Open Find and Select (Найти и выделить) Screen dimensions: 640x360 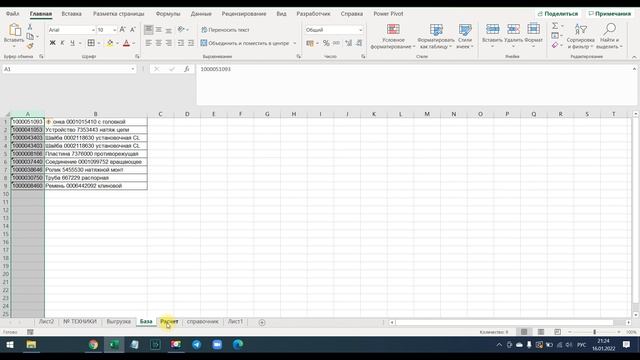[610, 36]
